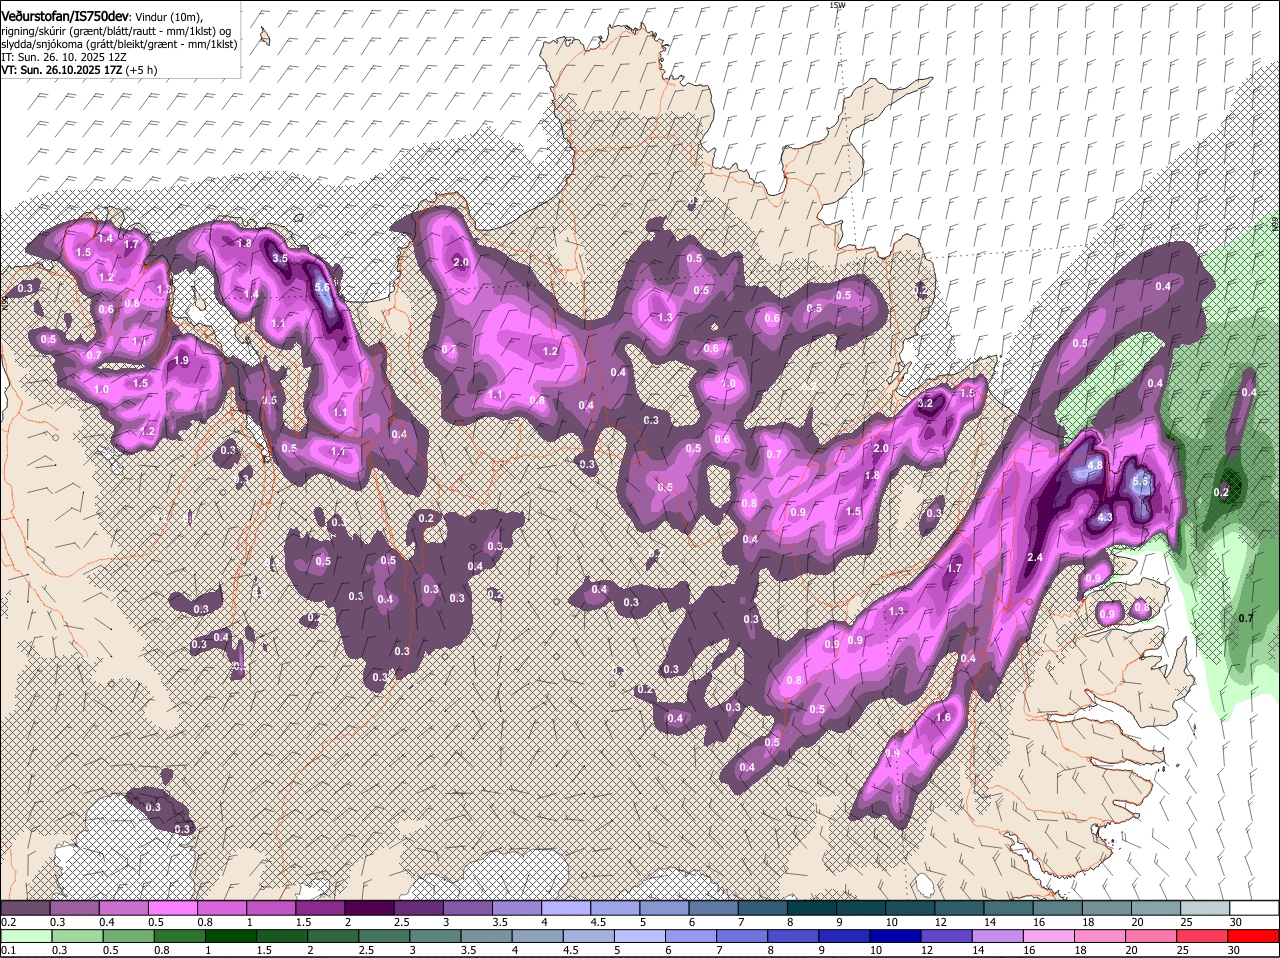The image size is (1280, 958).
Task: Click the violet swatch between 12 and 14, lower scale
Action: 948,936
